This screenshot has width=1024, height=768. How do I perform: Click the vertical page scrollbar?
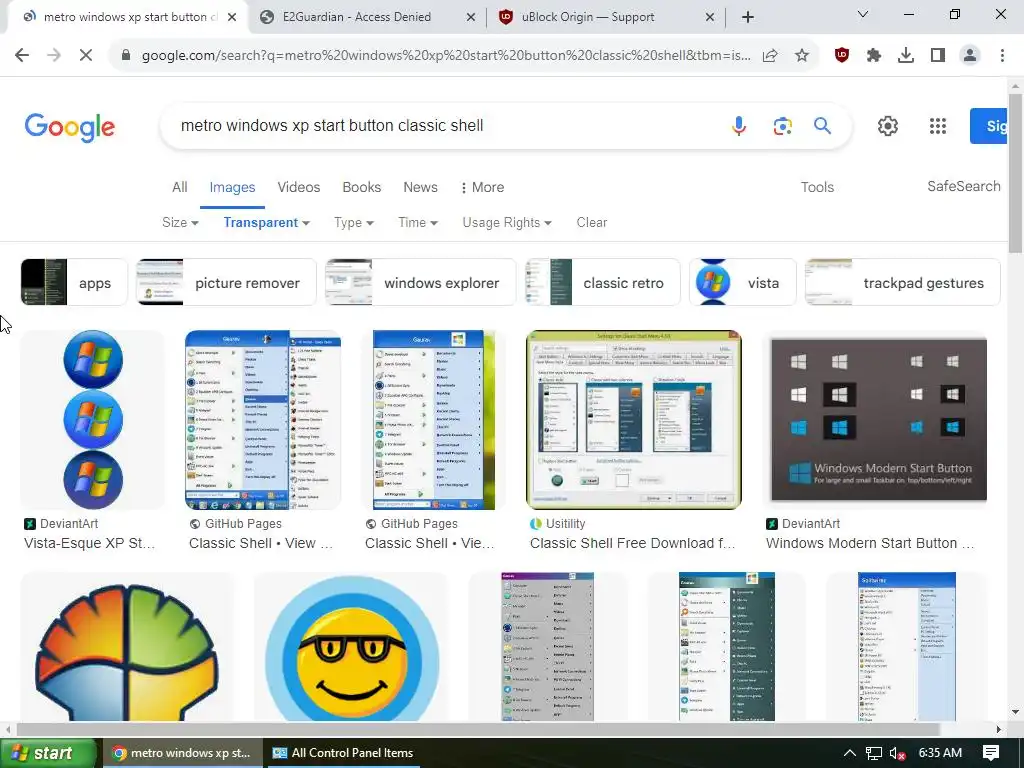click(1015, 173)
